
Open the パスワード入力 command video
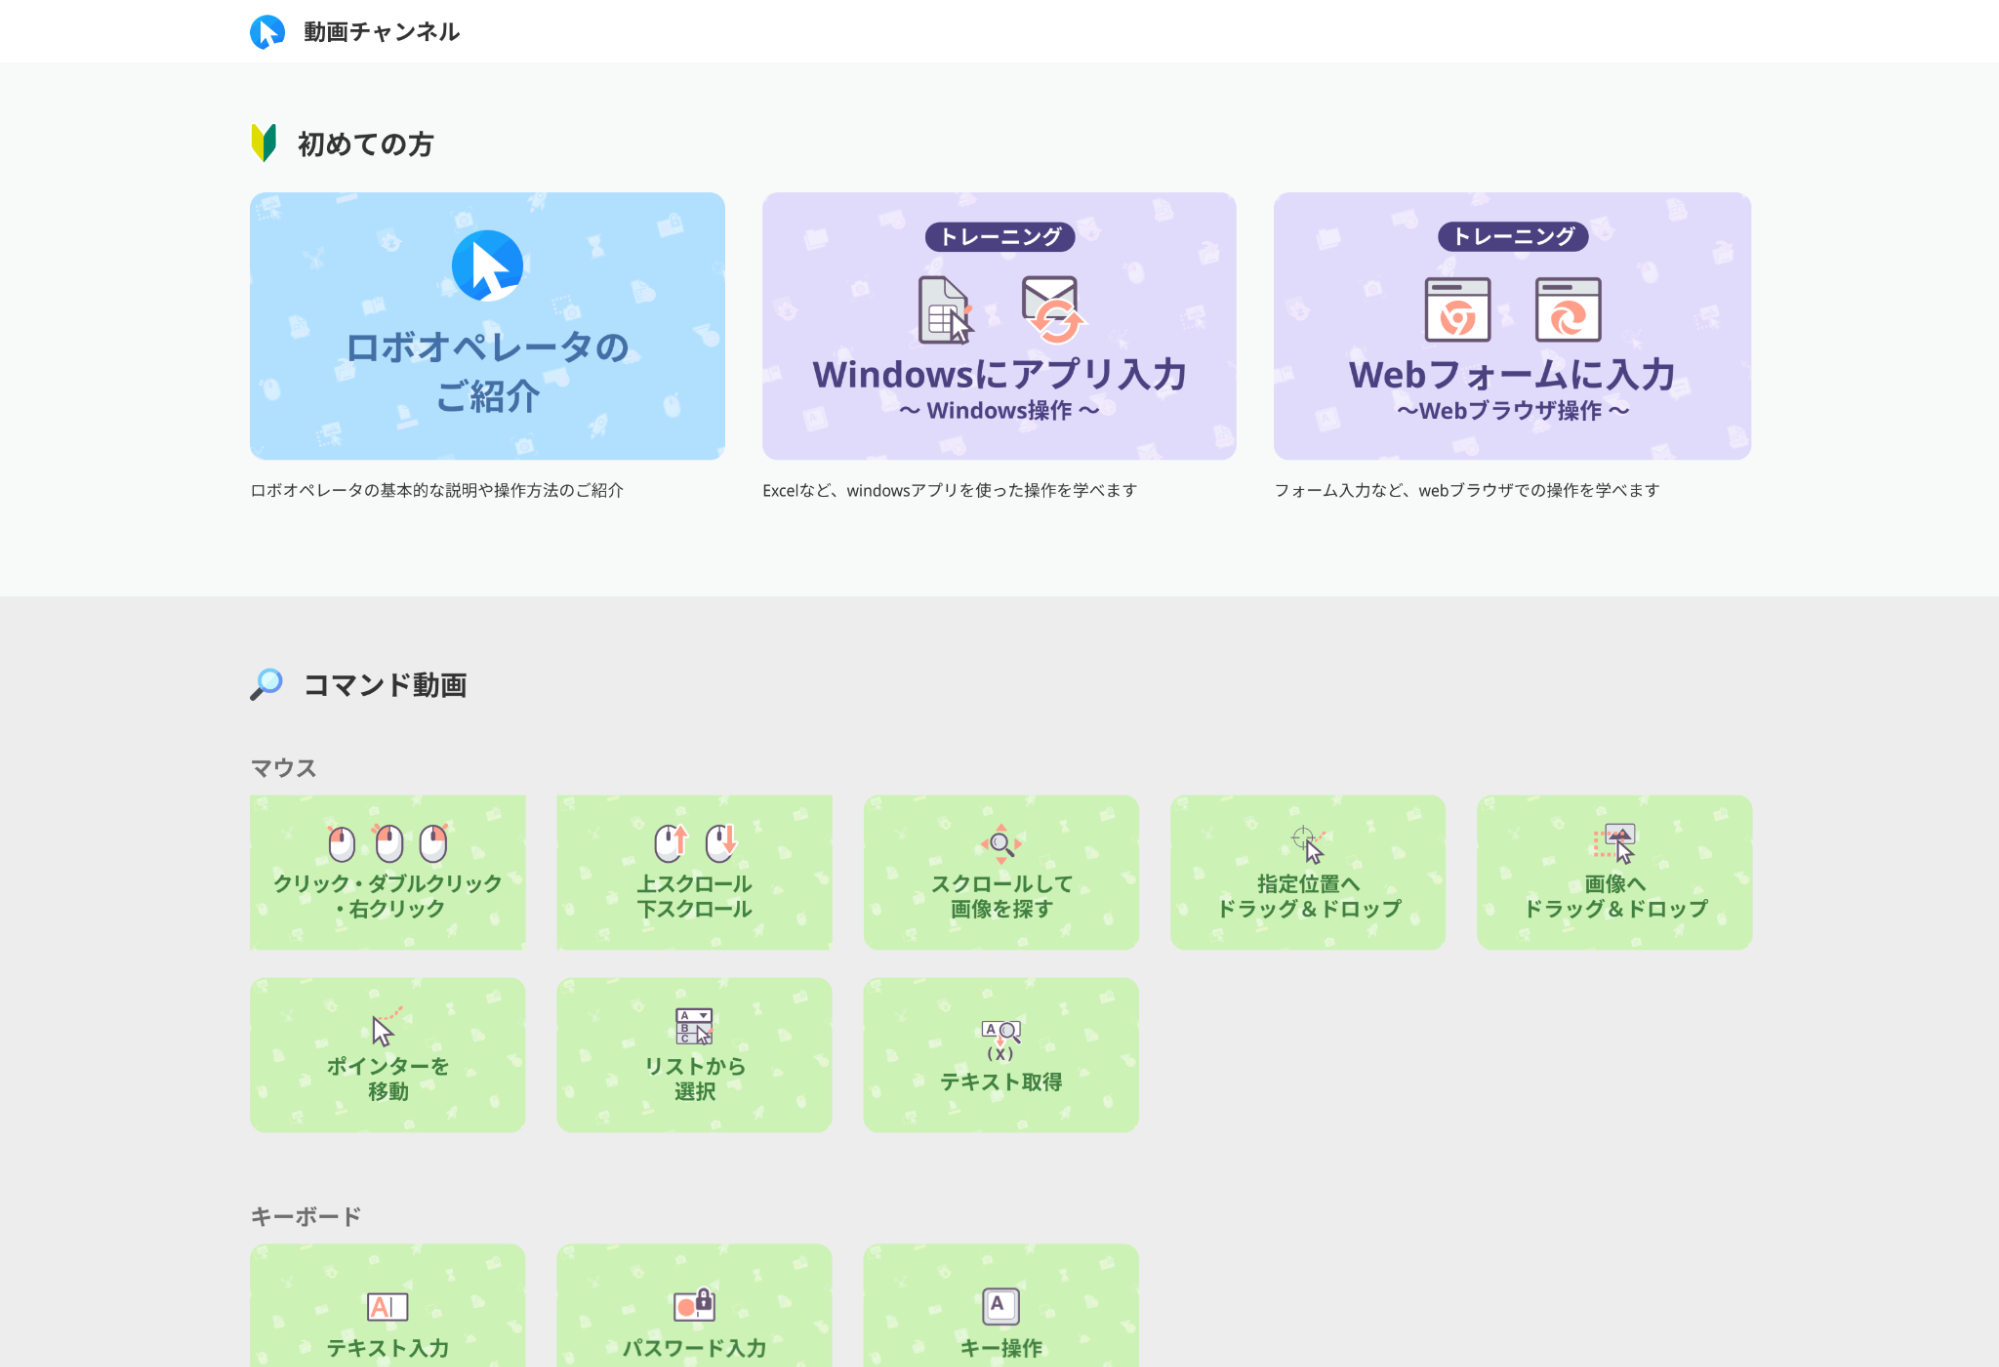pyautogui.click(x=694, y=1305)
